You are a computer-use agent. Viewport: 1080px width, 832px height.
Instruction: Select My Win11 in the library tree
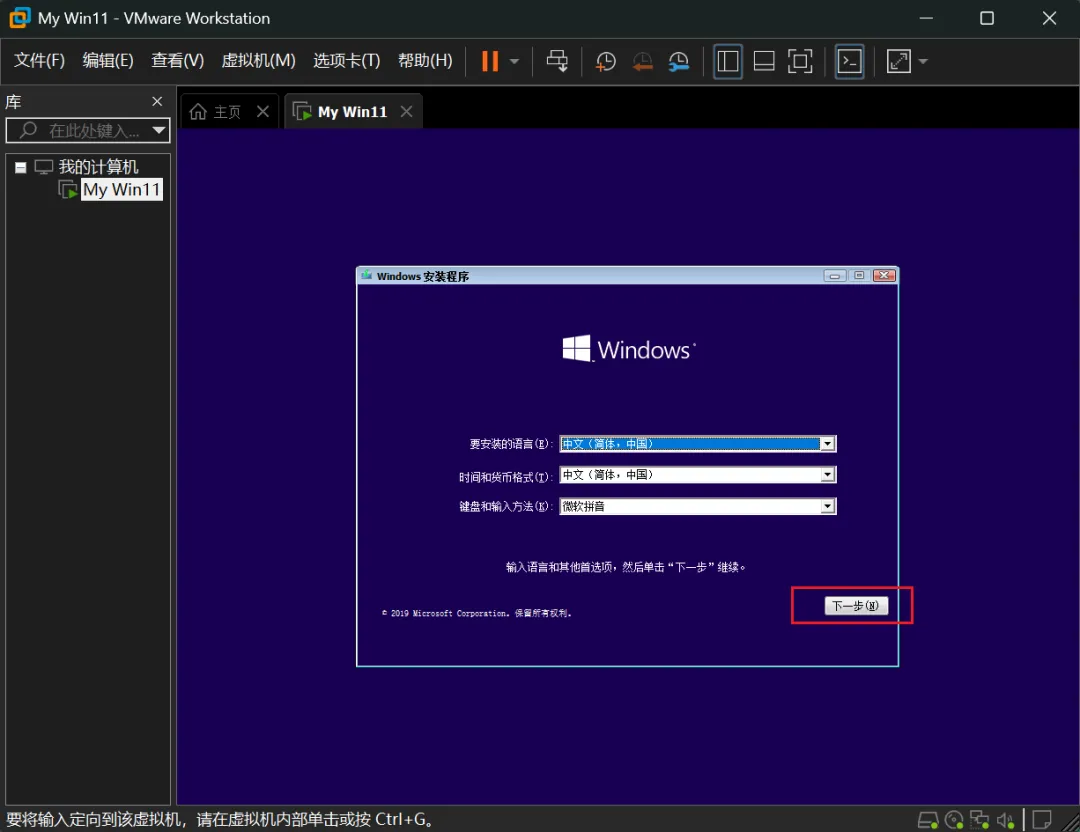pyautogui.click(x=121, y=189)
